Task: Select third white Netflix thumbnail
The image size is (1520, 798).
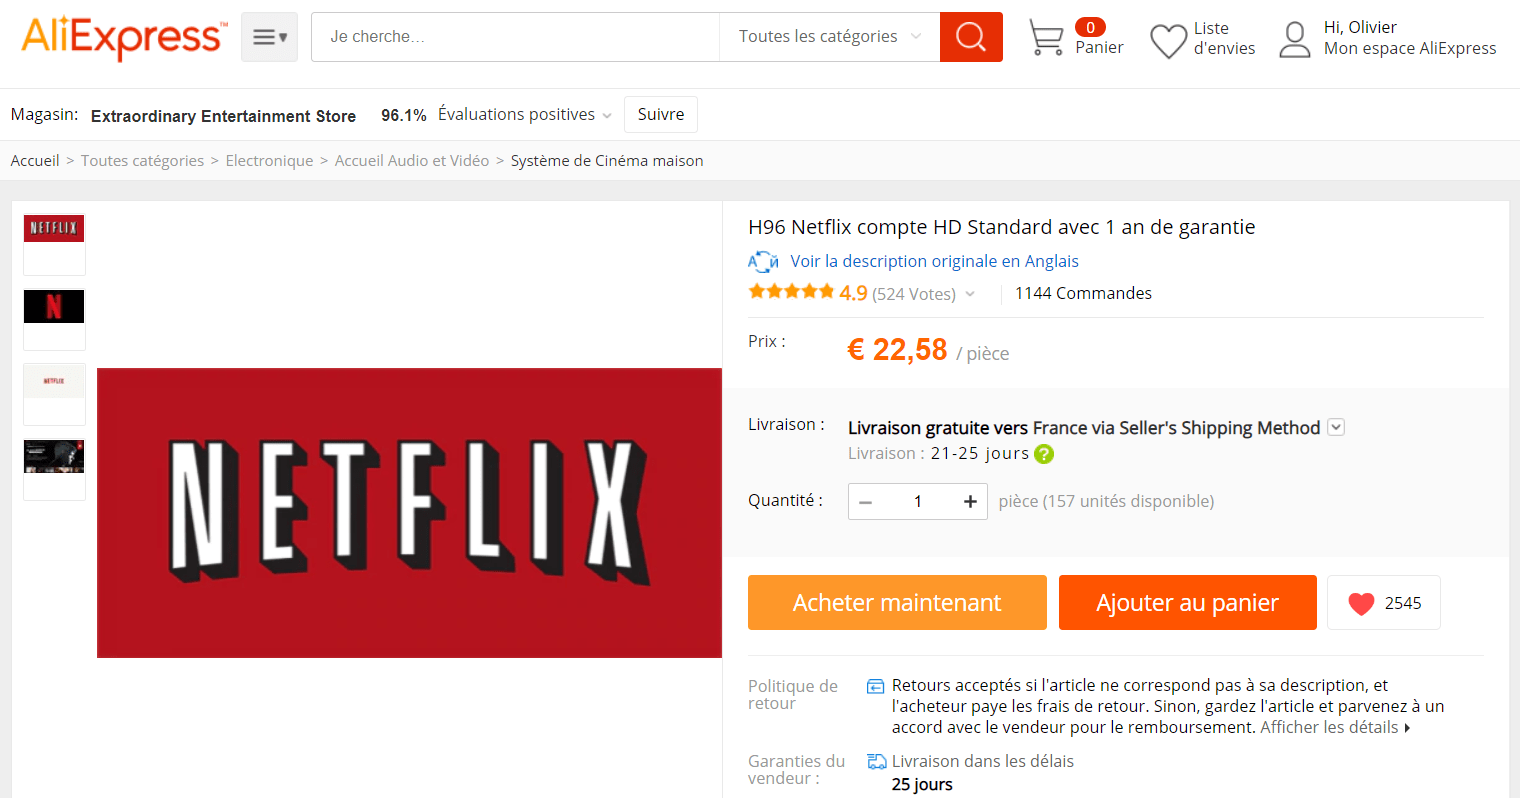Action: point(54,394)
